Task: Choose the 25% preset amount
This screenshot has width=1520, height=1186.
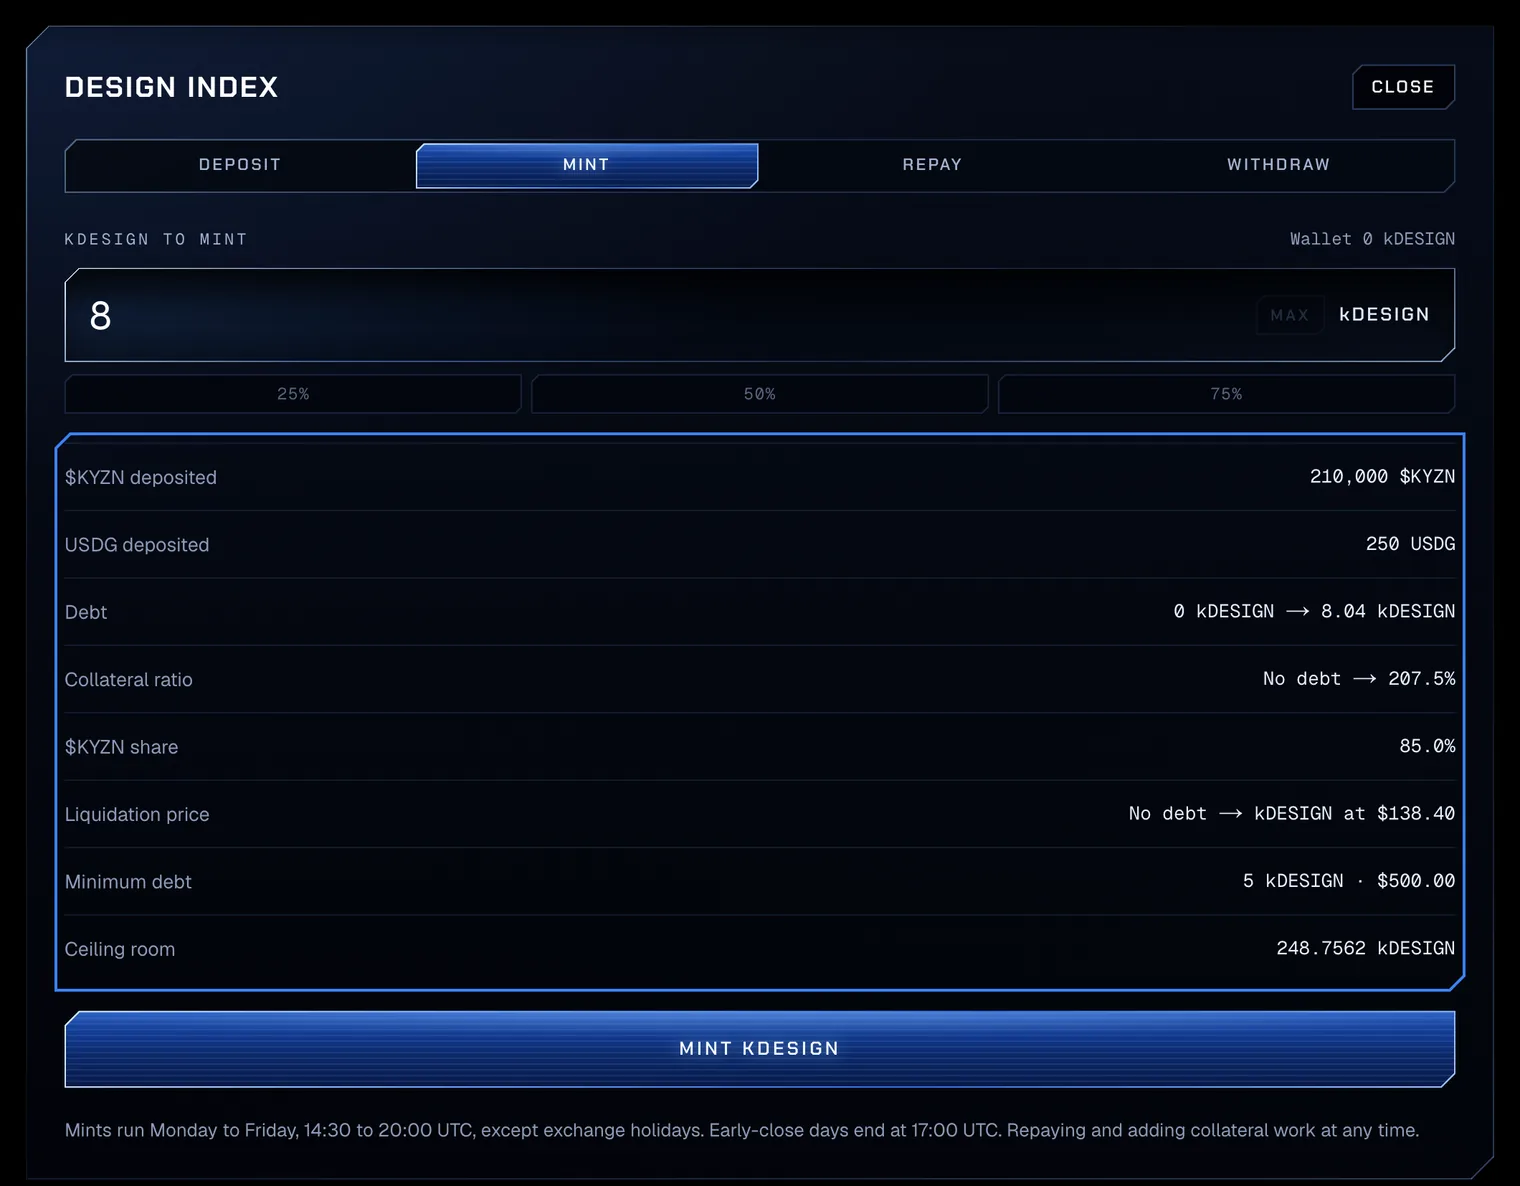Action: [x=293, y=394]
